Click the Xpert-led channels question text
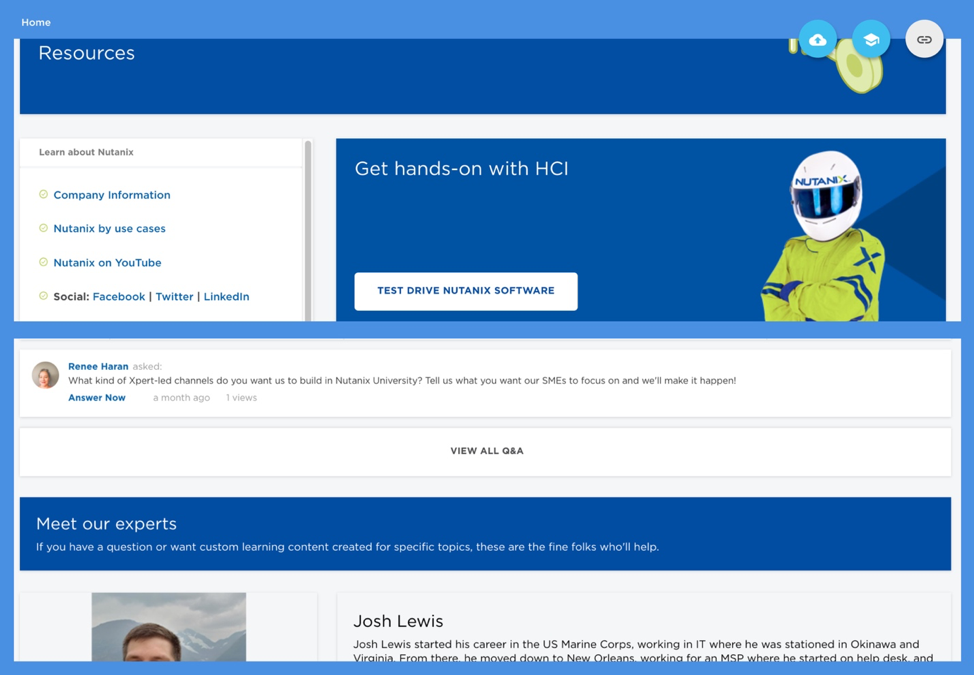 402,381
